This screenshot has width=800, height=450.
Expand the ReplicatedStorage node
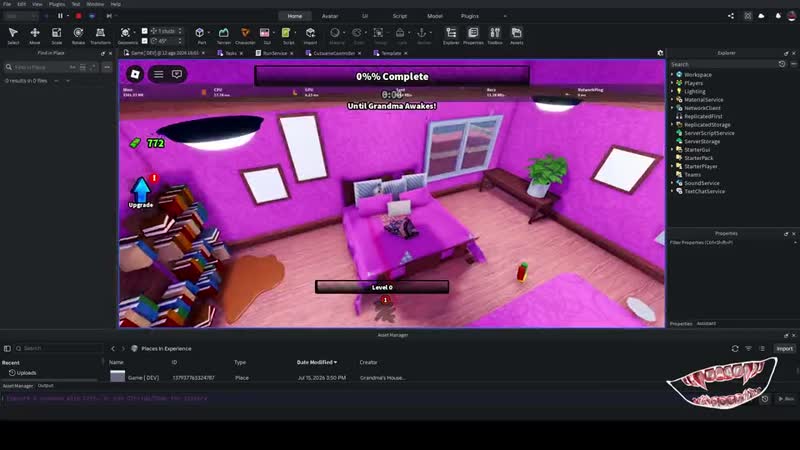(672, 124)
